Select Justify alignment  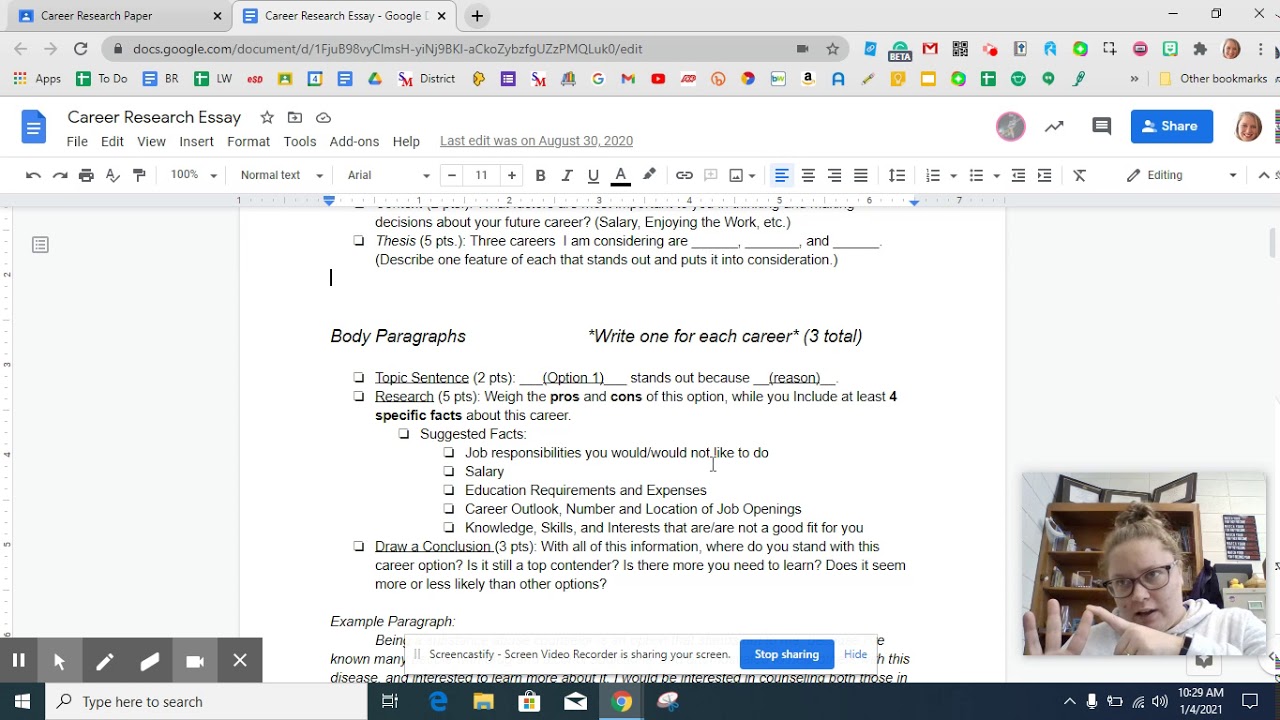(x=860, y=175)
